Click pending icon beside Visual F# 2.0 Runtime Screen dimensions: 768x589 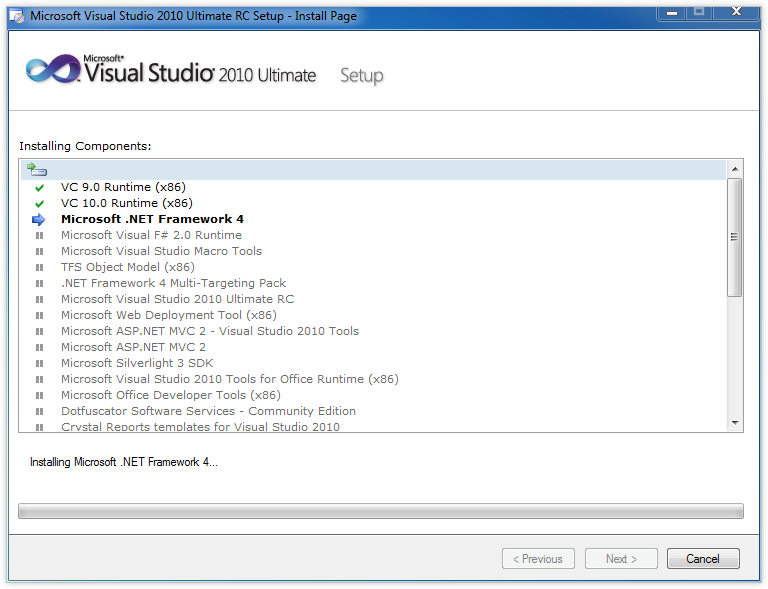click(x=39, y=236)
